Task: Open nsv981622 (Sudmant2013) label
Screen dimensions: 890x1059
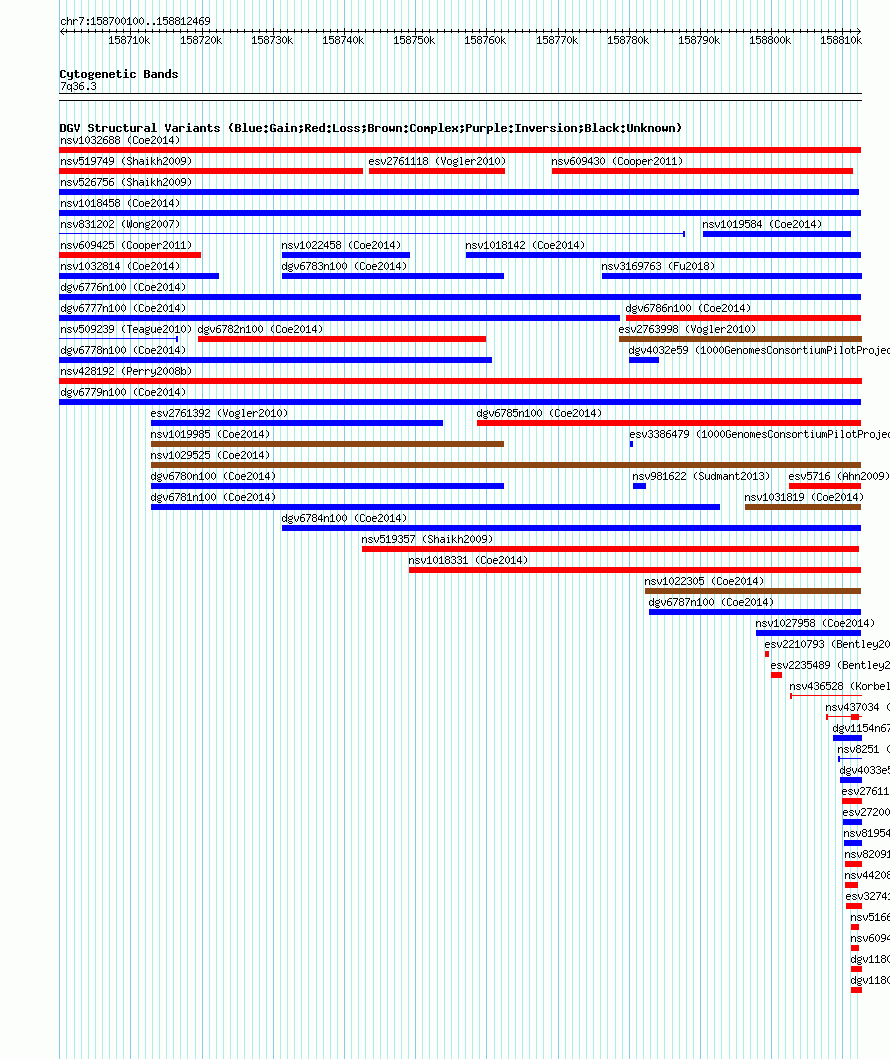Action: pos(701,475)
